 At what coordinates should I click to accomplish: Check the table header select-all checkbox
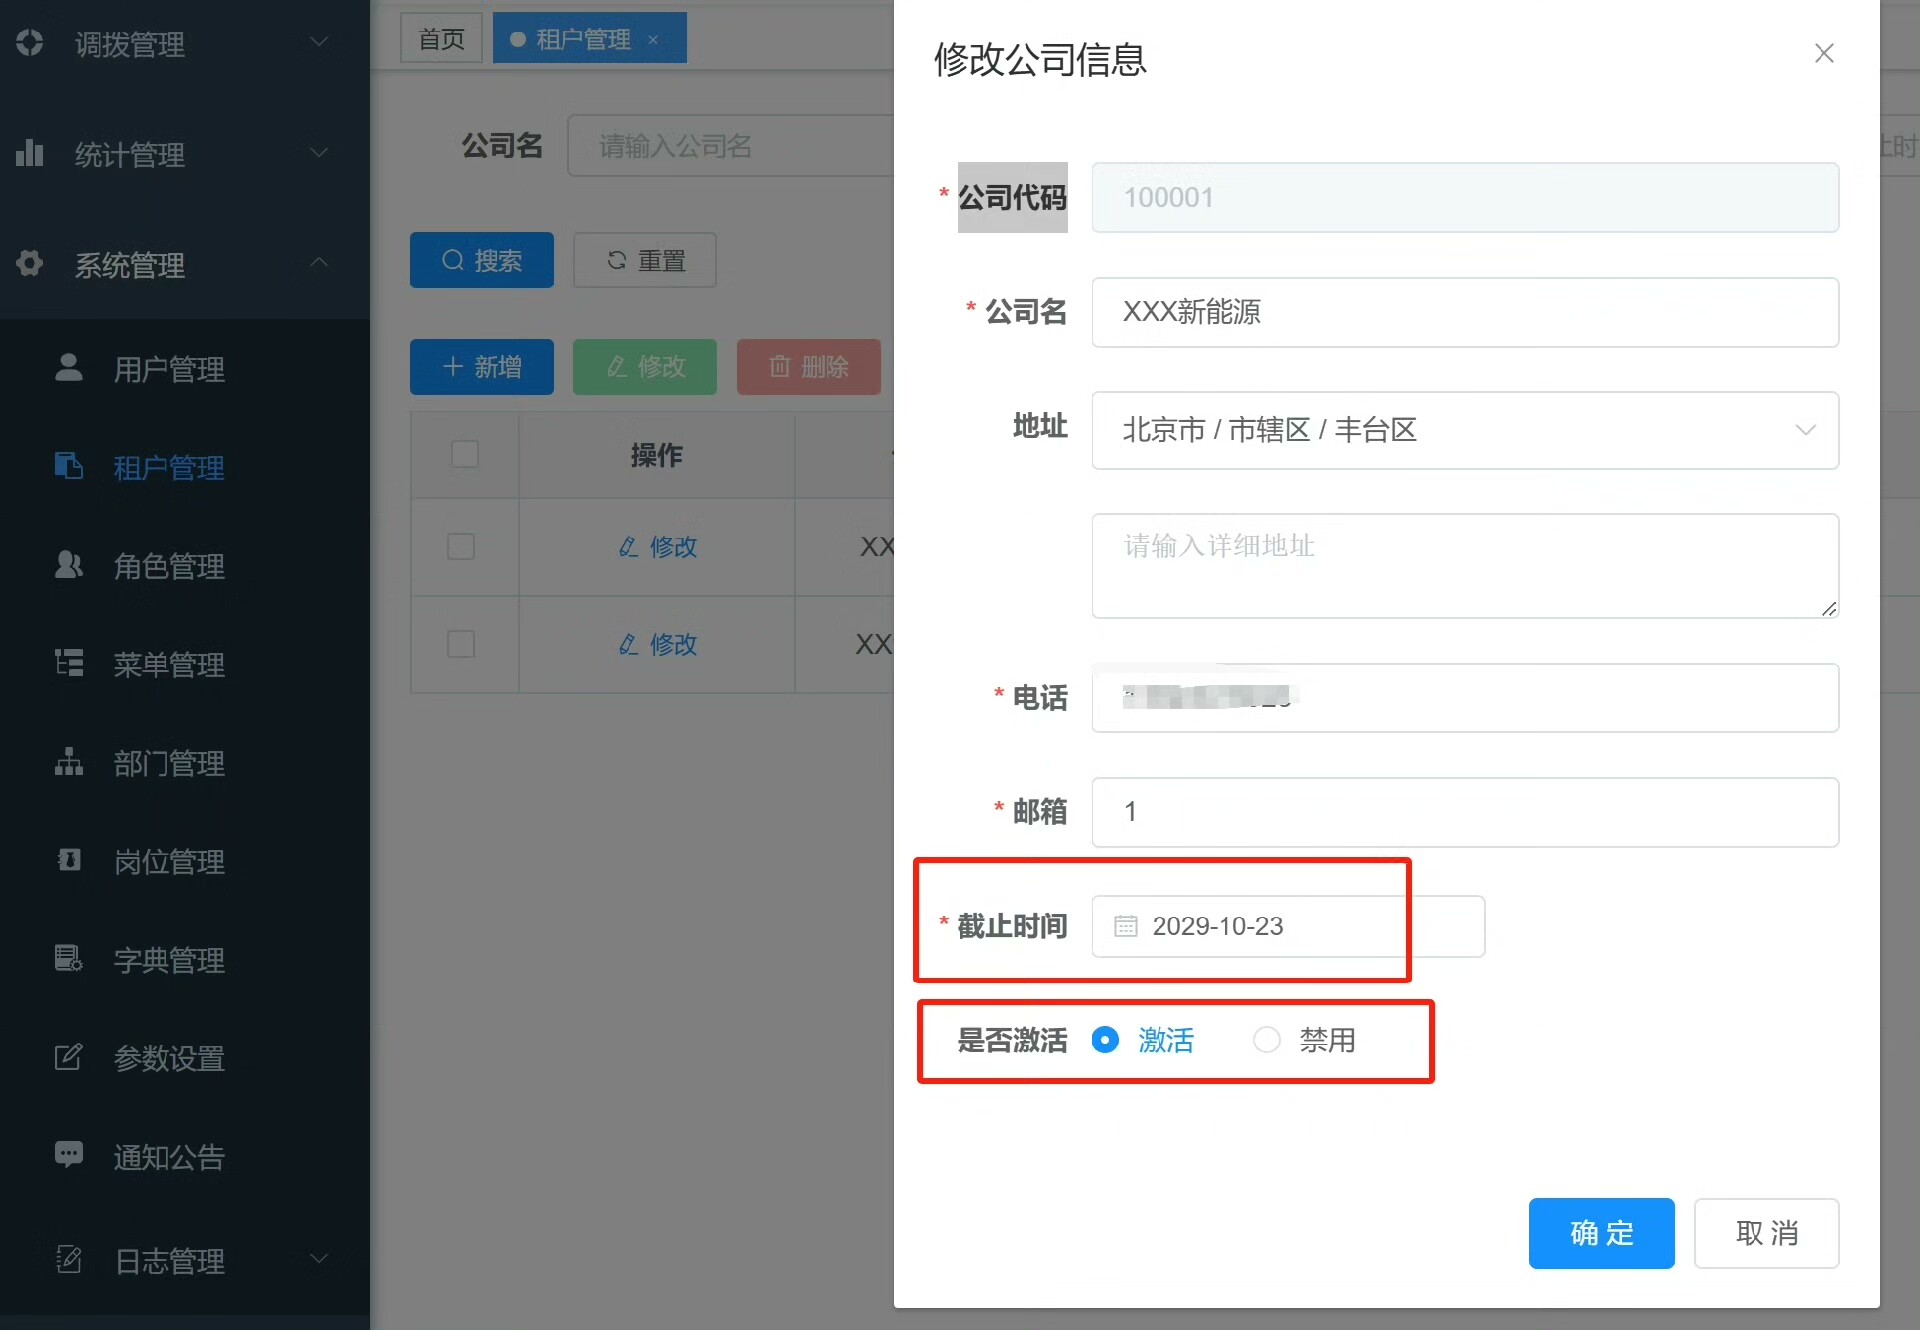(x=465, y=454)
